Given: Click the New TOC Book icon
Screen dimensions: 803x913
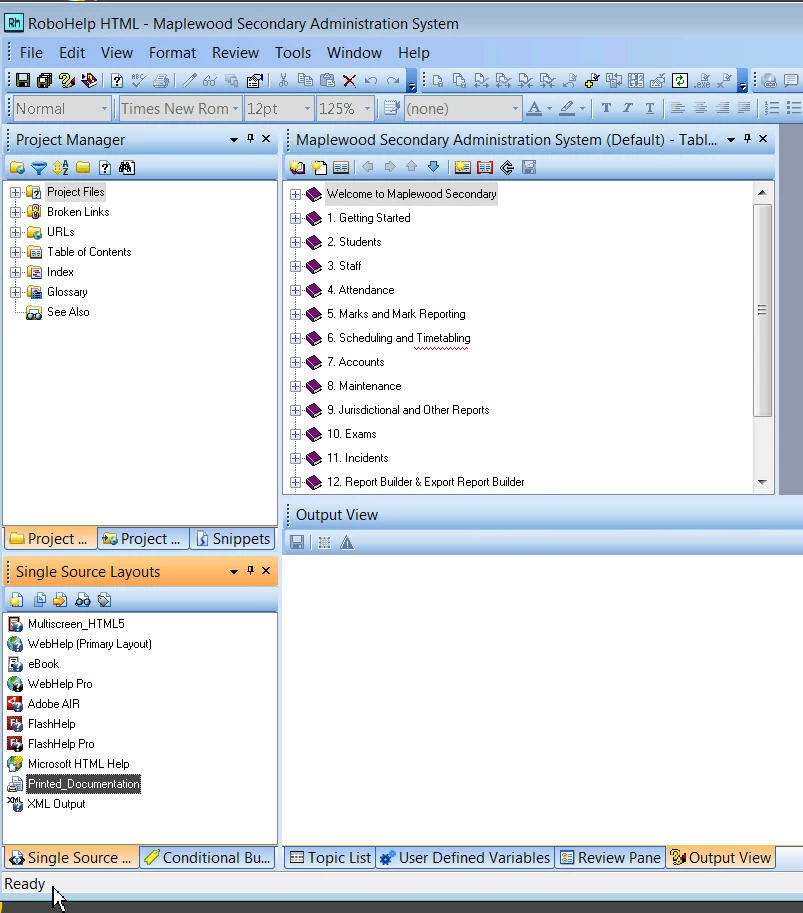Looking at the screenshot, I should coord(297,168).
